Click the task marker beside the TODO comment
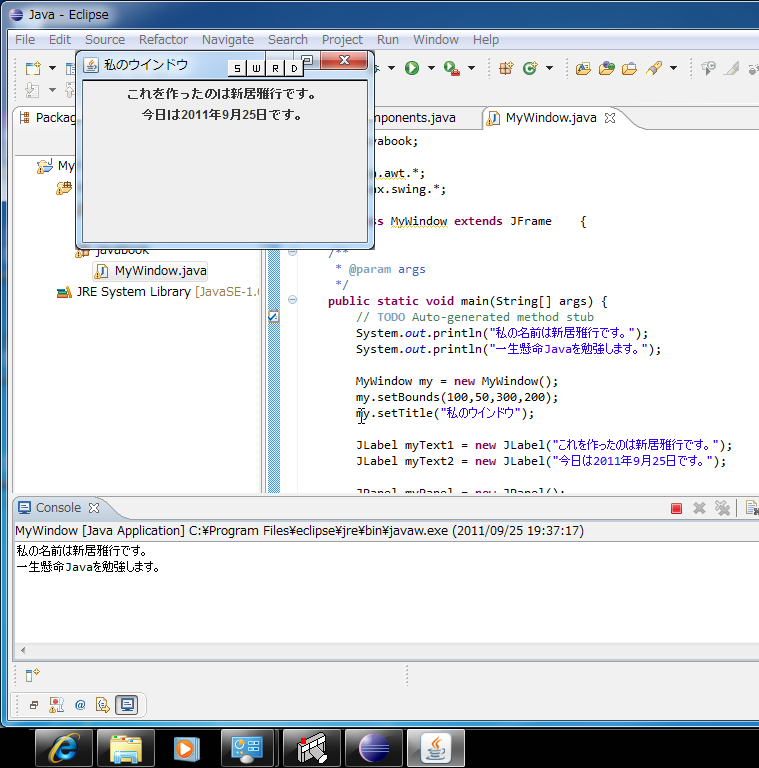The width and height of the screenshot is (759, 768). pyautogui.click(x=273, y=317)
